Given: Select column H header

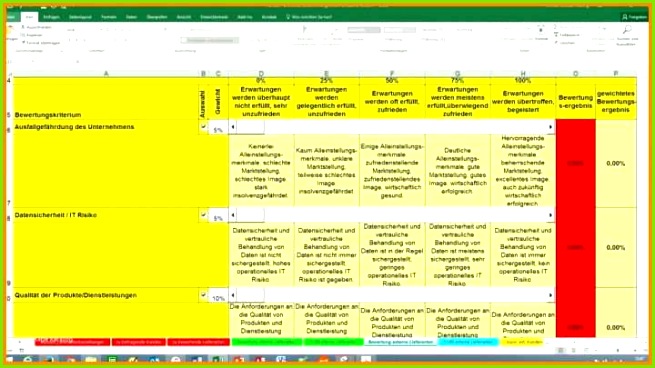Looking at the screenshot, I should coord(523,74).
